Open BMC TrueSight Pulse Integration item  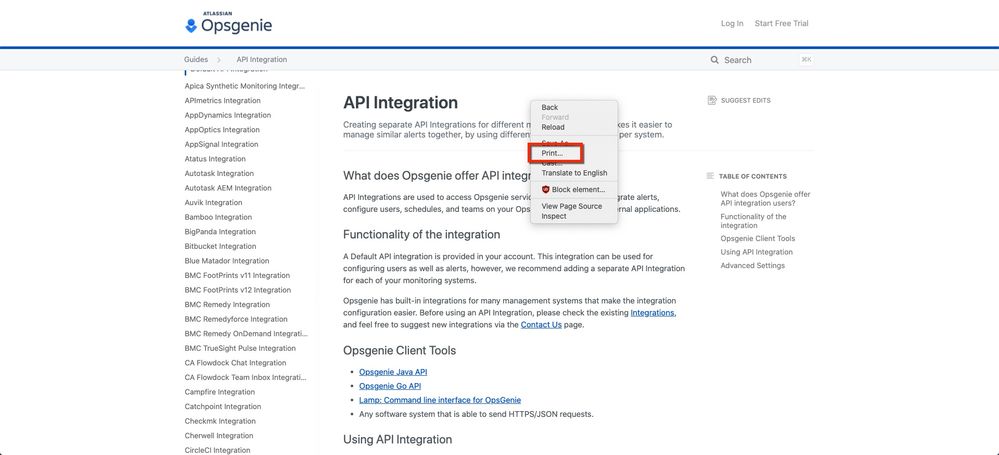tap(240, 349)
